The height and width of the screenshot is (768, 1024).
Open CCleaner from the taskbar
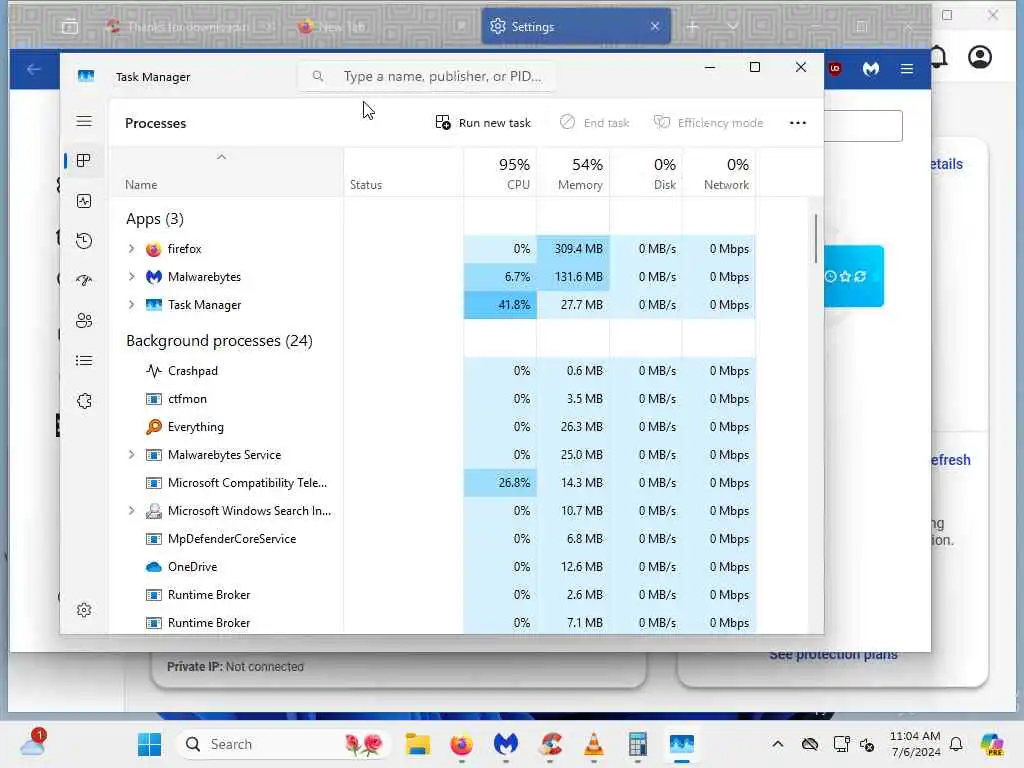[551, 744]
